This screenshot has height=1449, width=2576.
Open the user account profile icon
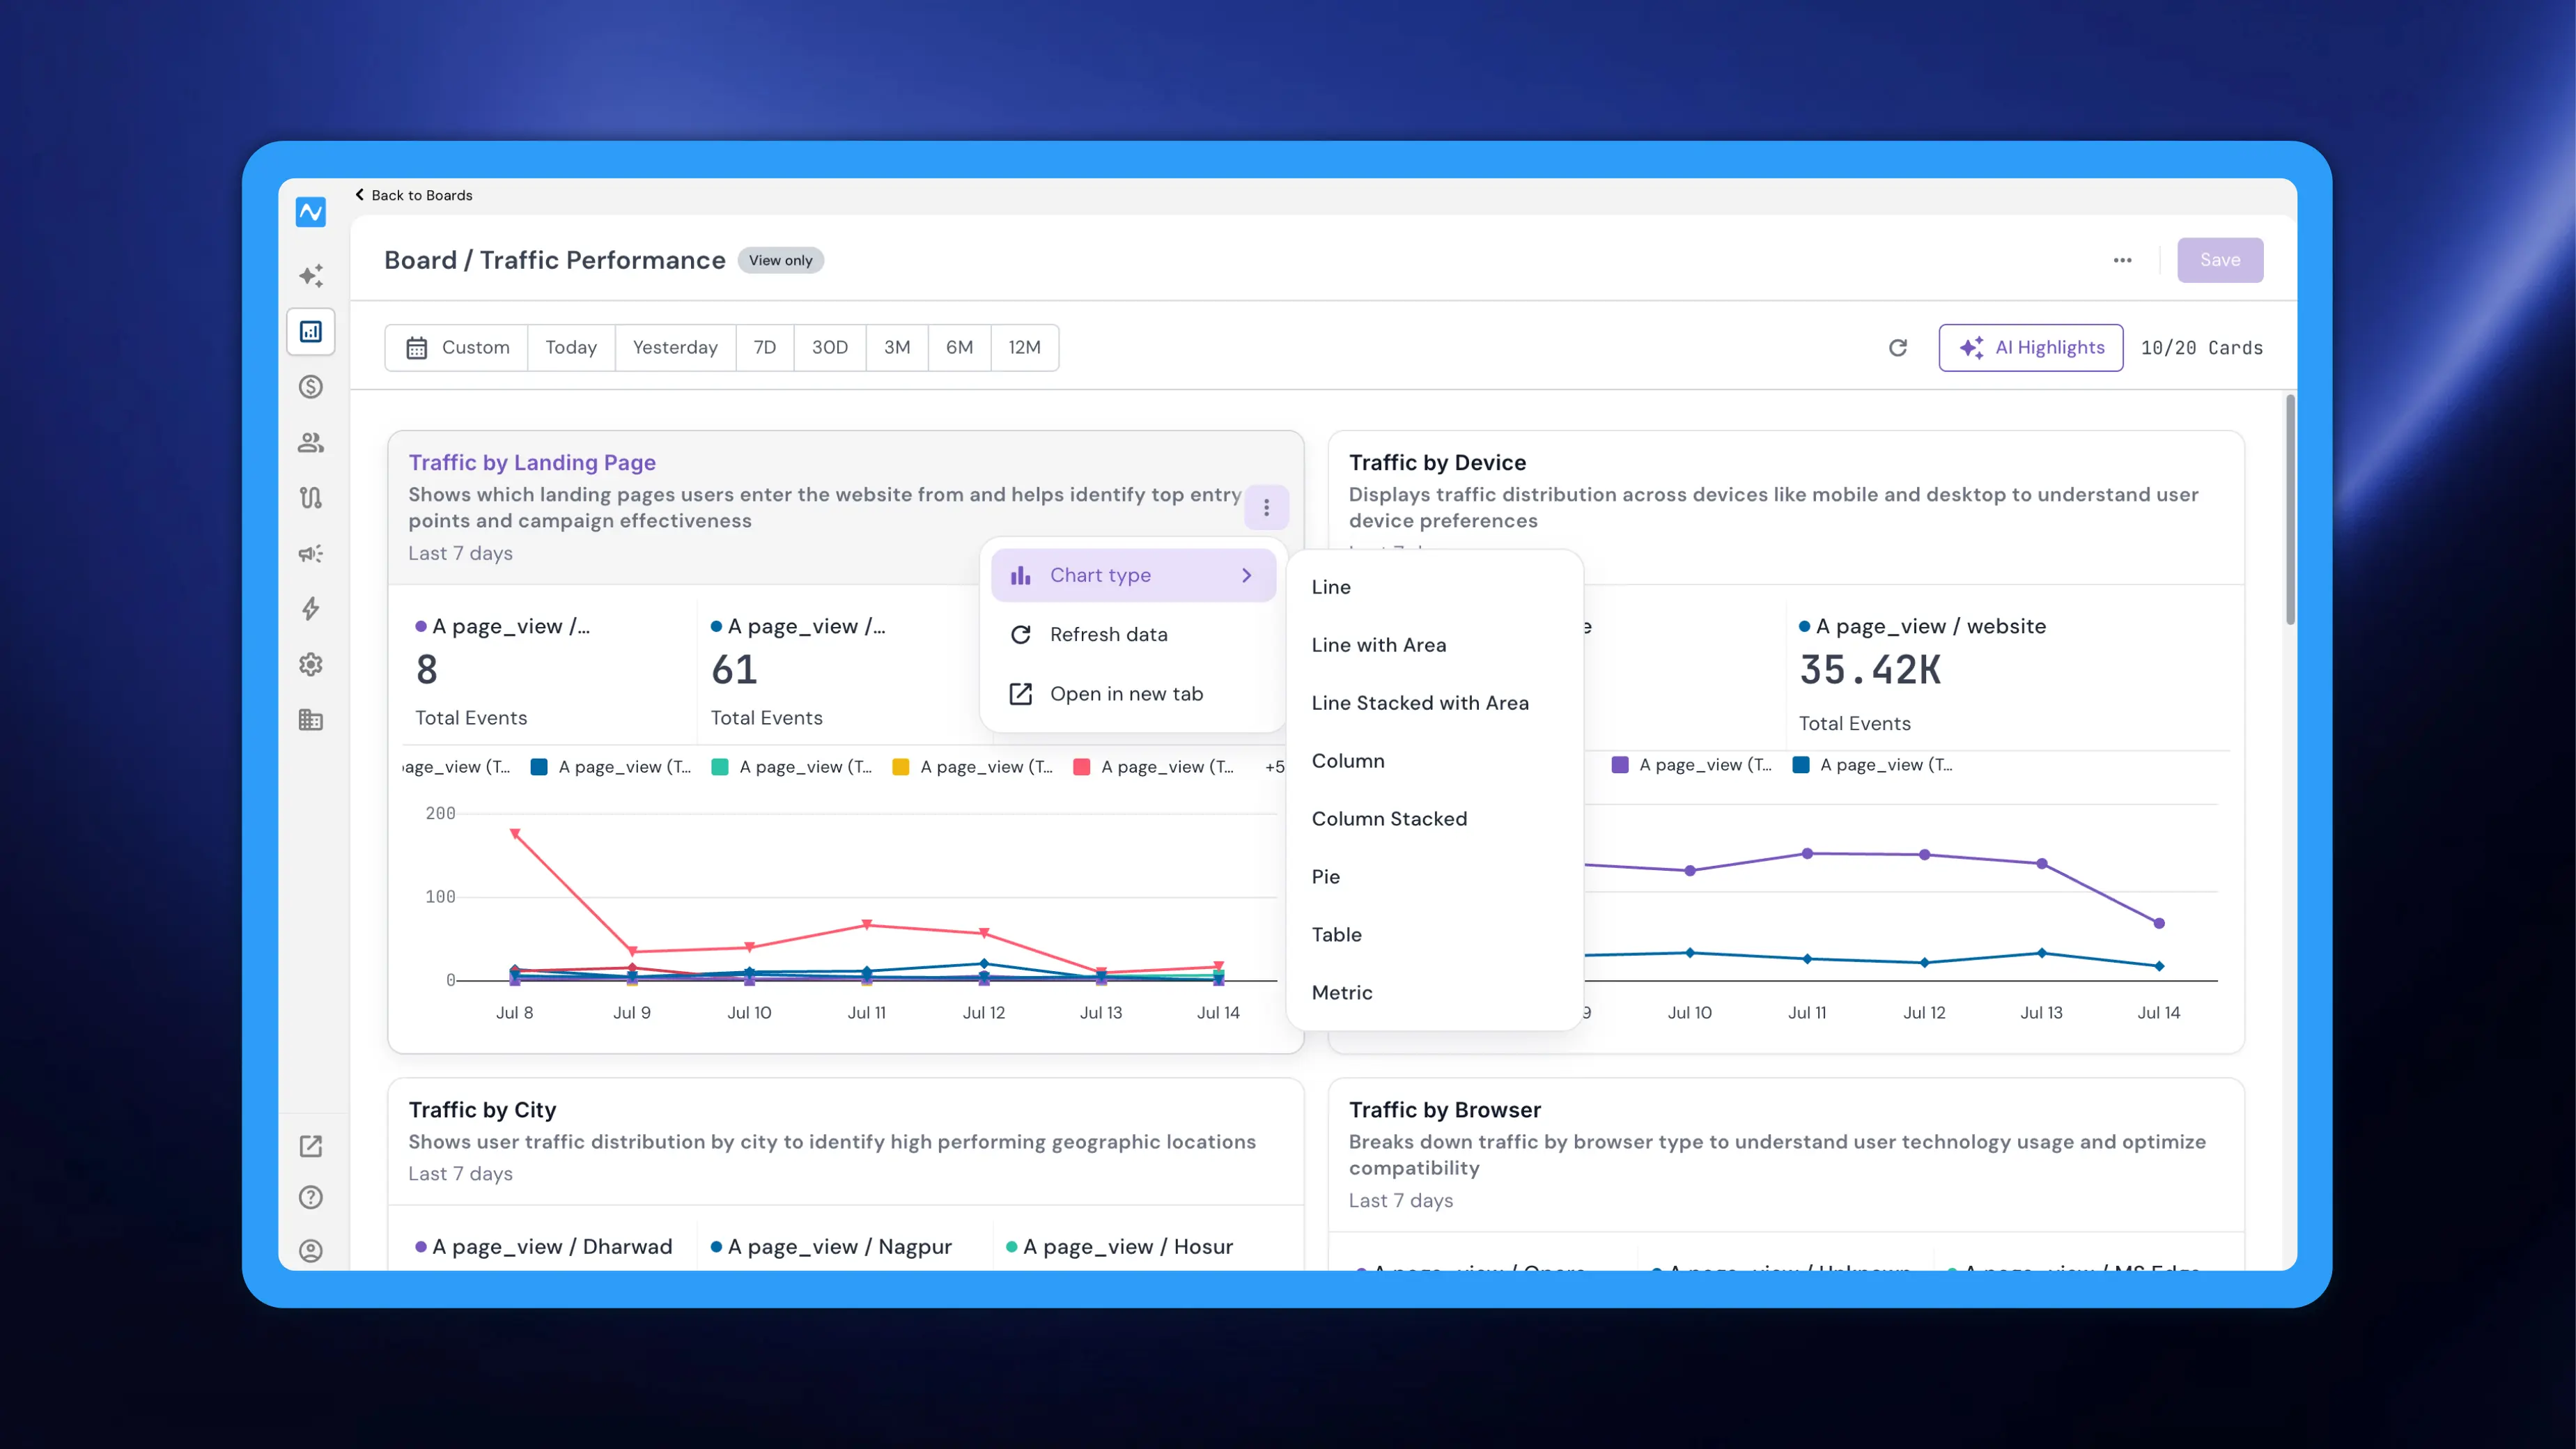[x=311, y=1250]
